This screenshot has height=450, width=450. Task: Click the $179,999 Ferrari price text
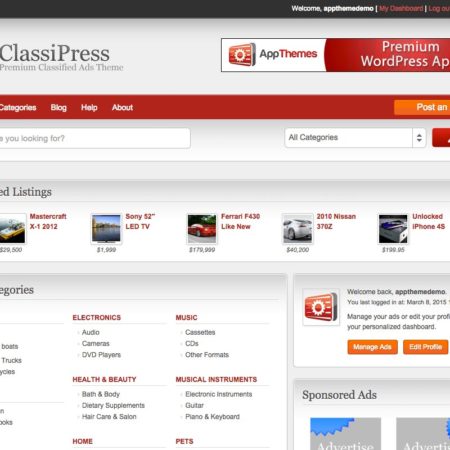(202, 250)
